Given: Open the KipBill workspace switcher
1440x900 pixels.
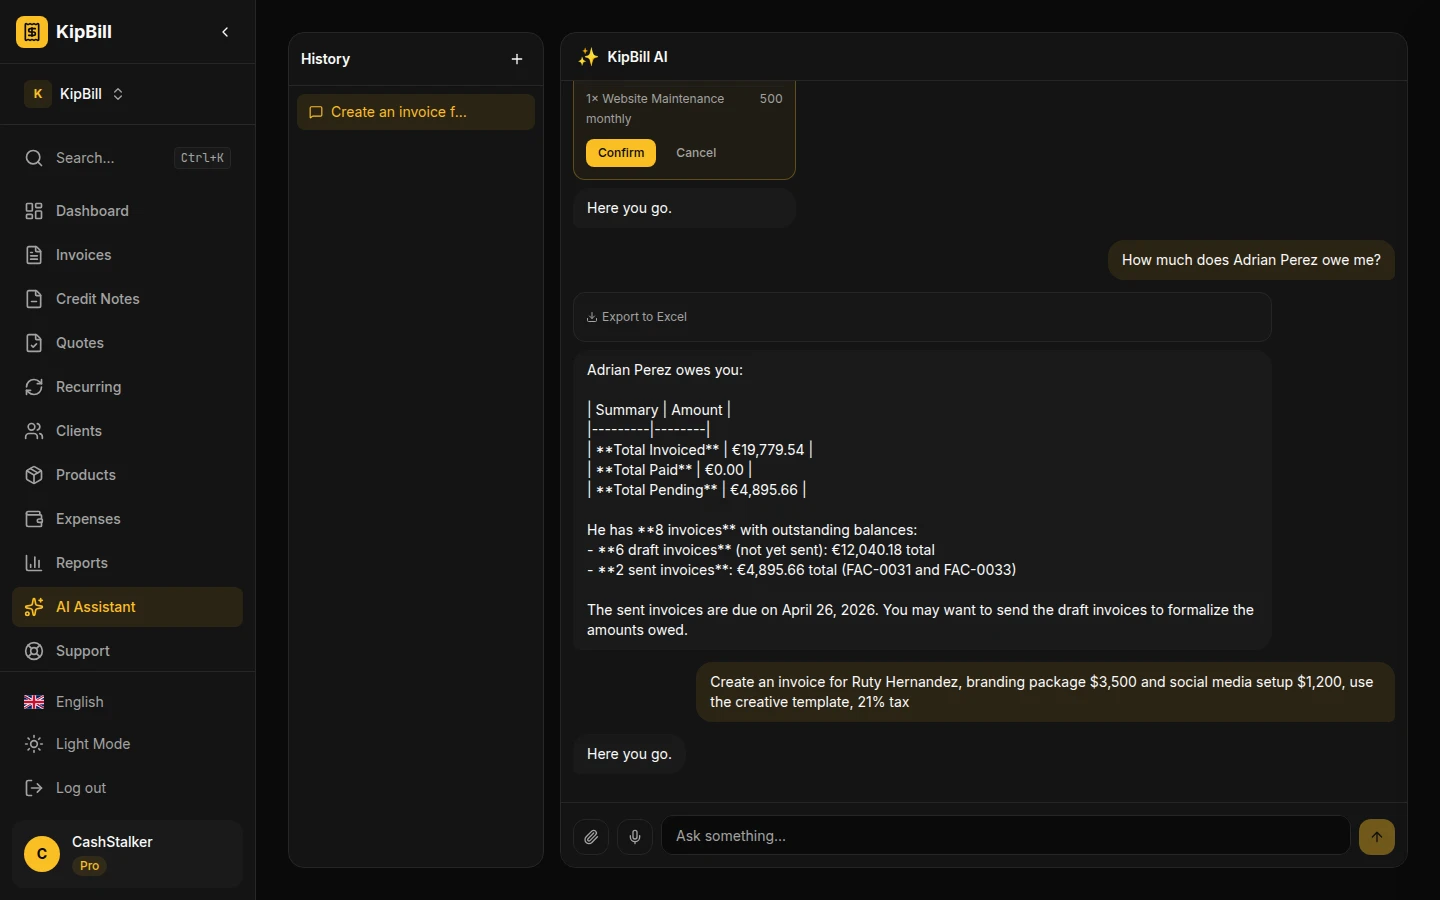Looking at the screenshot, I should [x=75, y=94].
